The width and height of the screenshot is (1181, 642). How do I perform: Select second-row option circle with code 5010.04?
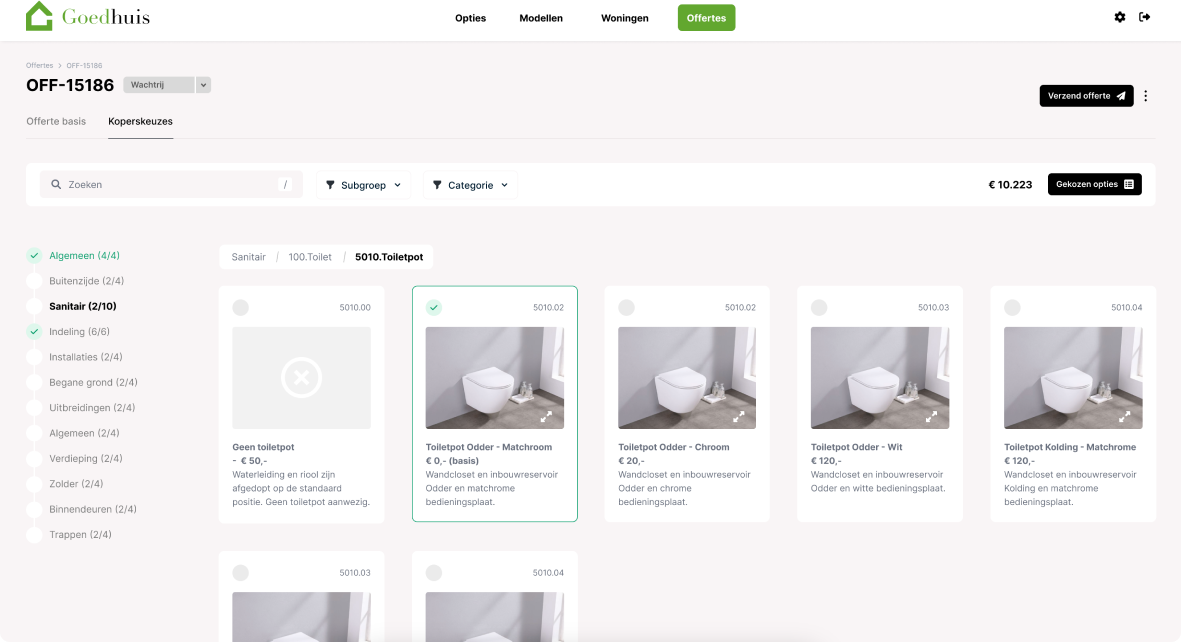pyautogui.click(x=434, y=573)
